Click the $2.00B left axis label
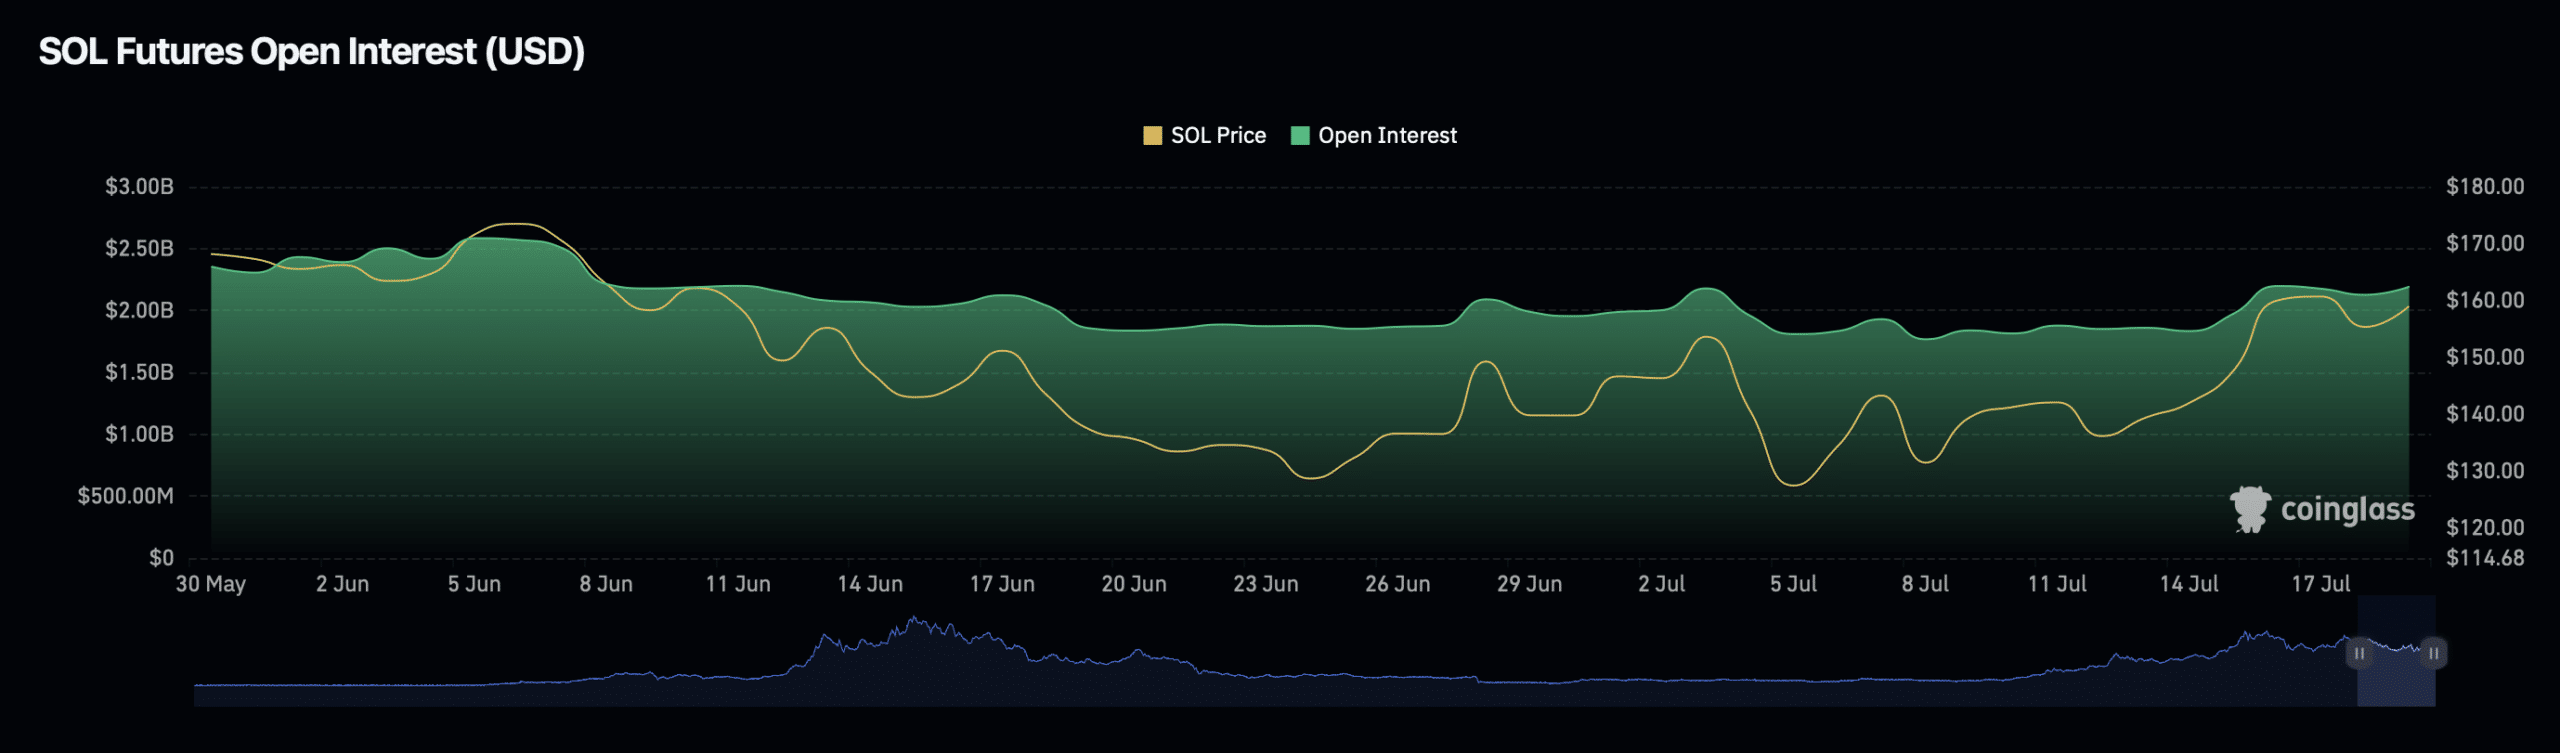This screenshot has height=753, width=2560. (x=139, y=311)
